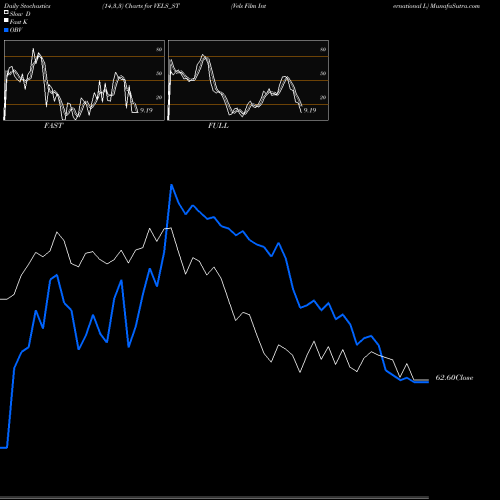Click the Fast K legend text

19,22
